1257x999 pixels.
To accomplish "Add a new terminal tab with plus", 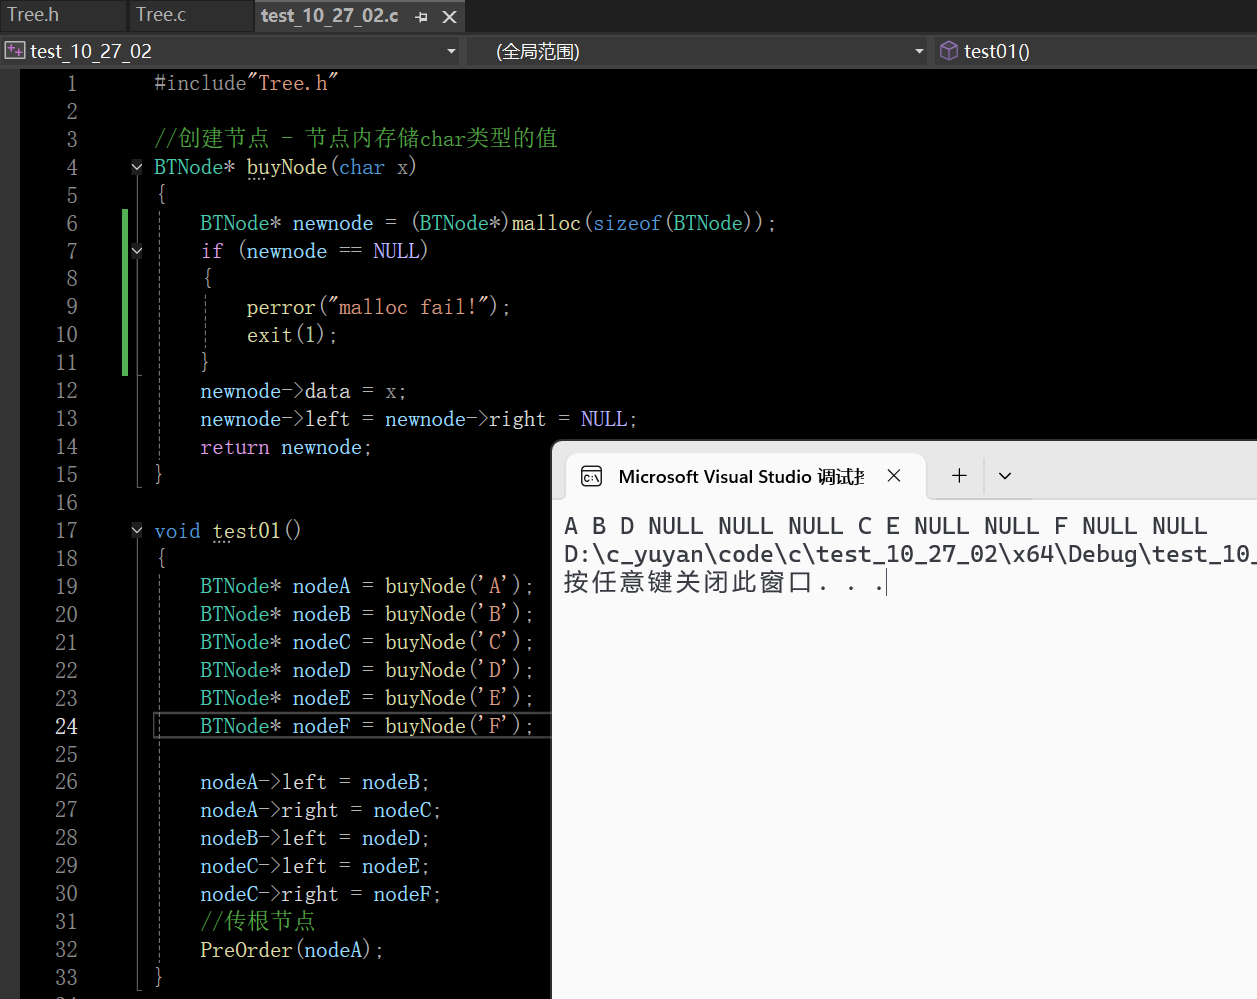I will click(959, 476).
